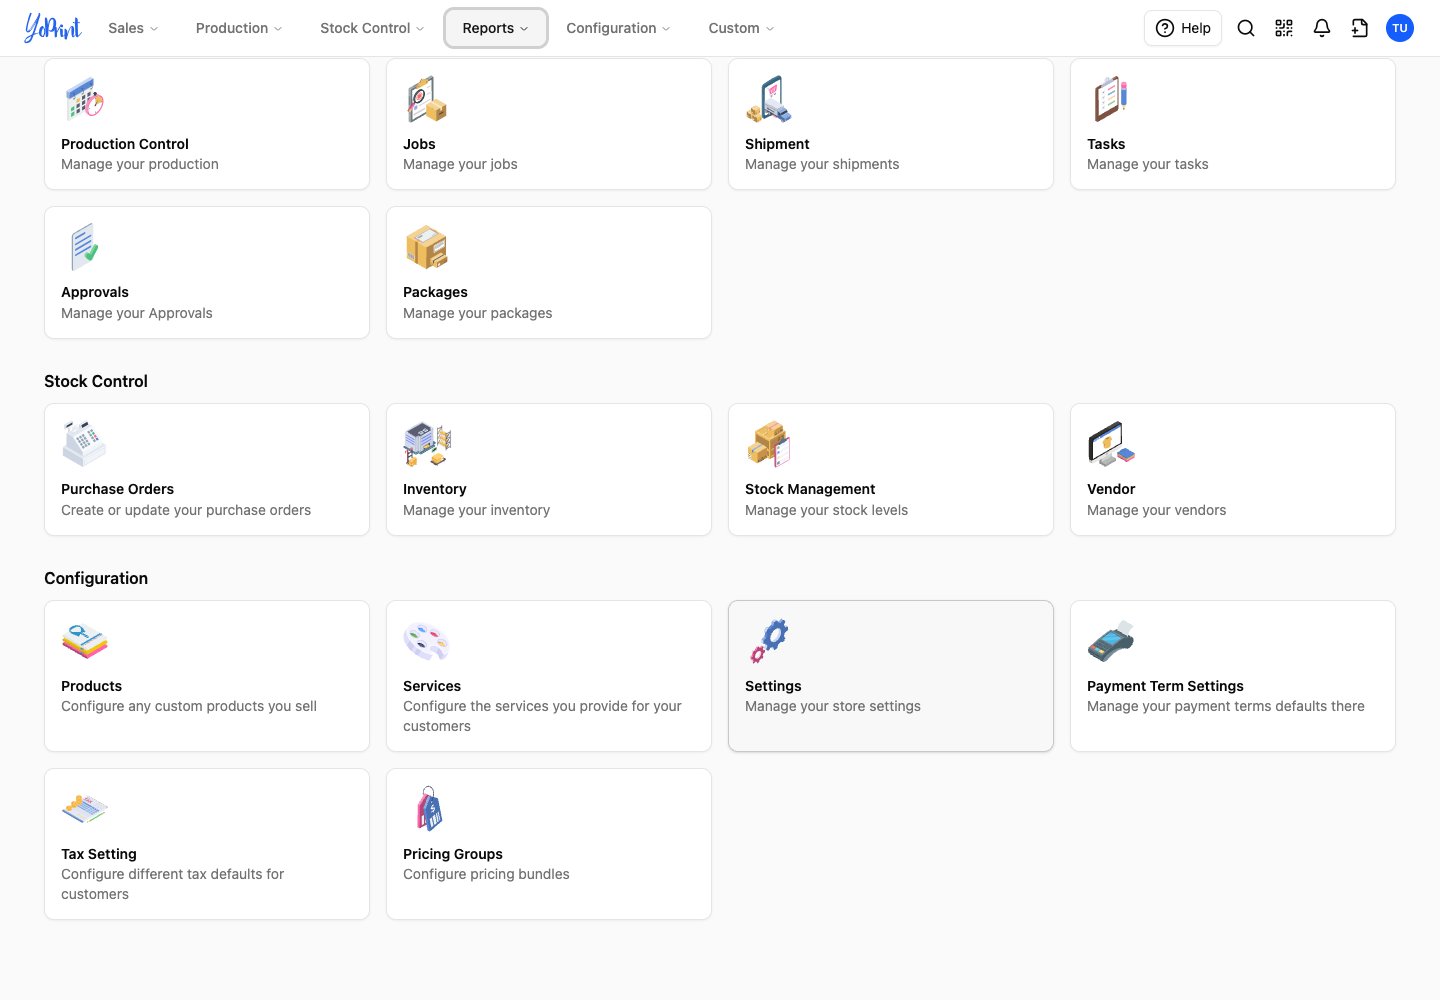Open Payment Term Settings title link

click(1165, 686)
